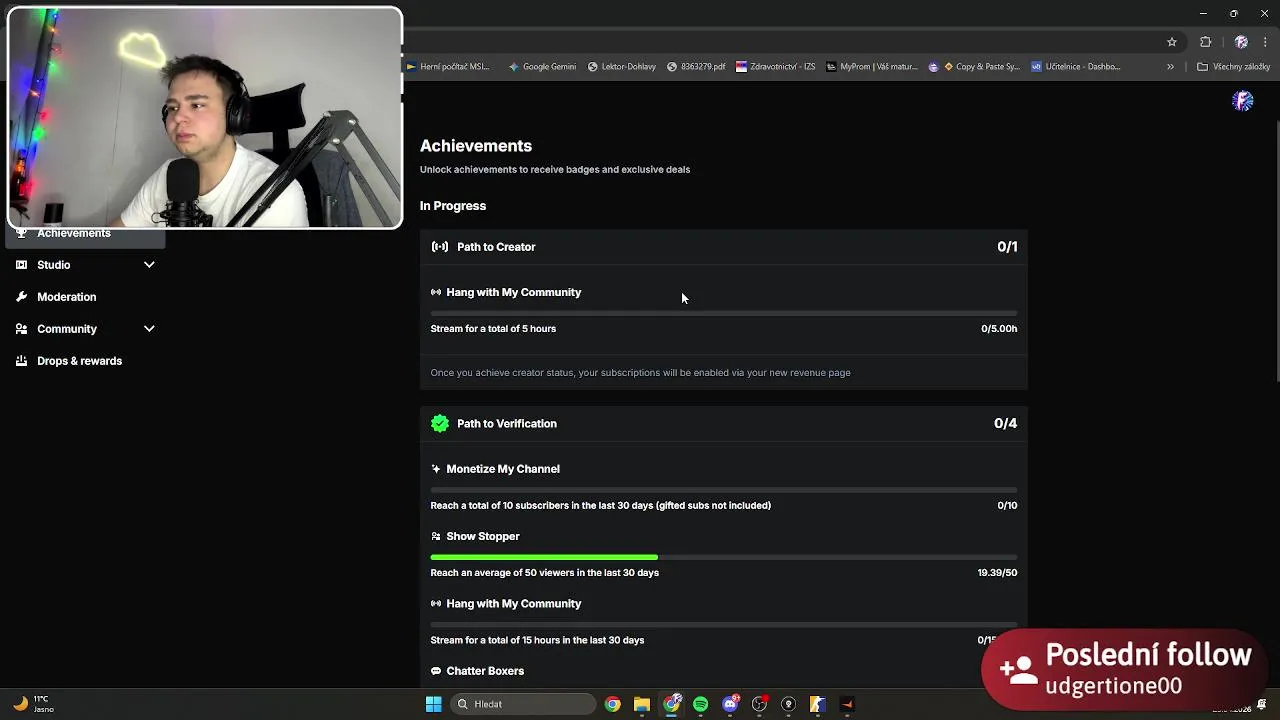This screenshot has width=1280, height=720.
Task: Expand the Community submenu chevron
Action: click(x=149, y=329)
